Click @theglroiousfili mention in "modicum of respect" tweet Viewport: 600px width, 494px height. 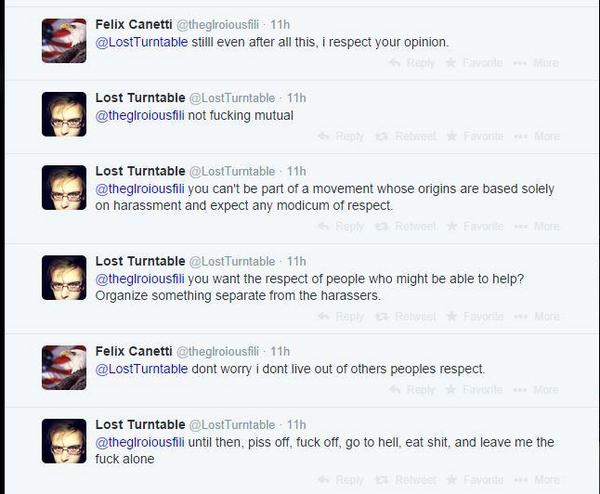pyautogui.click(x=139, y=189)
